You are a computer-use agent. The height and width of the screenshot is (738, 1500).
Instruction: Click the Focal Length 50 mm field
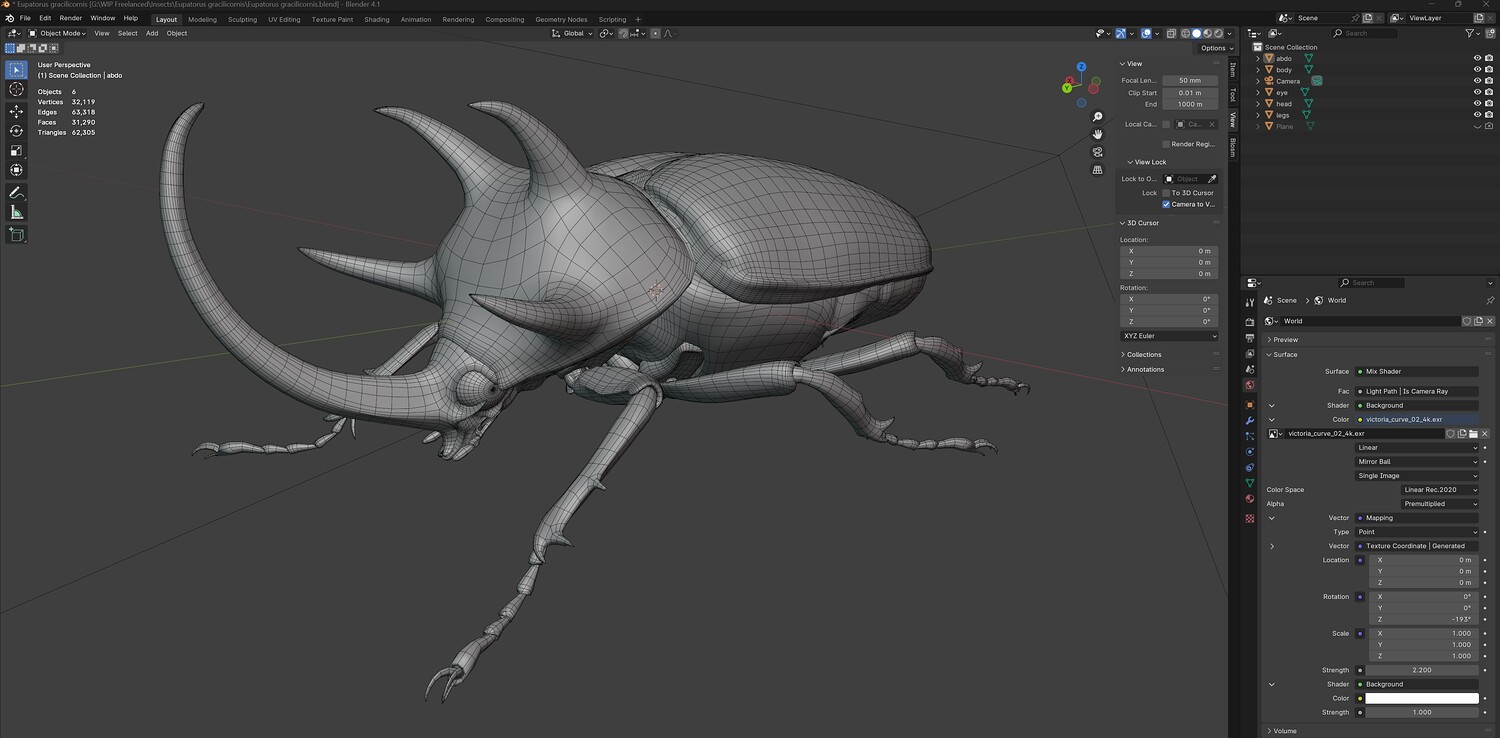click(x=1189, y=80)
